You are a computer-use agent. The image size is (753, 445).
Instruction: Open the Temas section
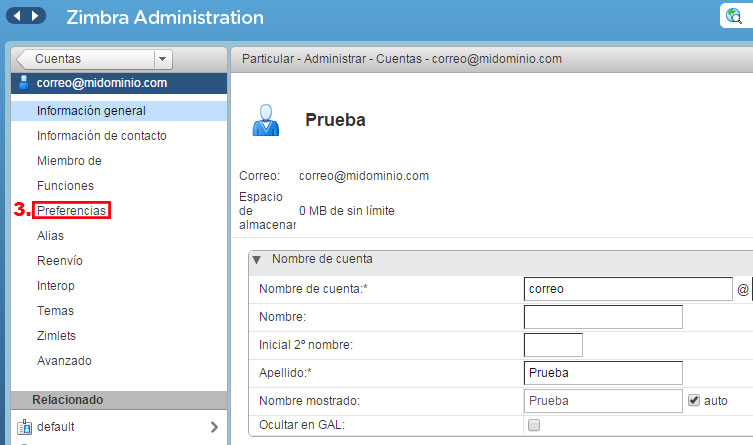pos(55,311)
